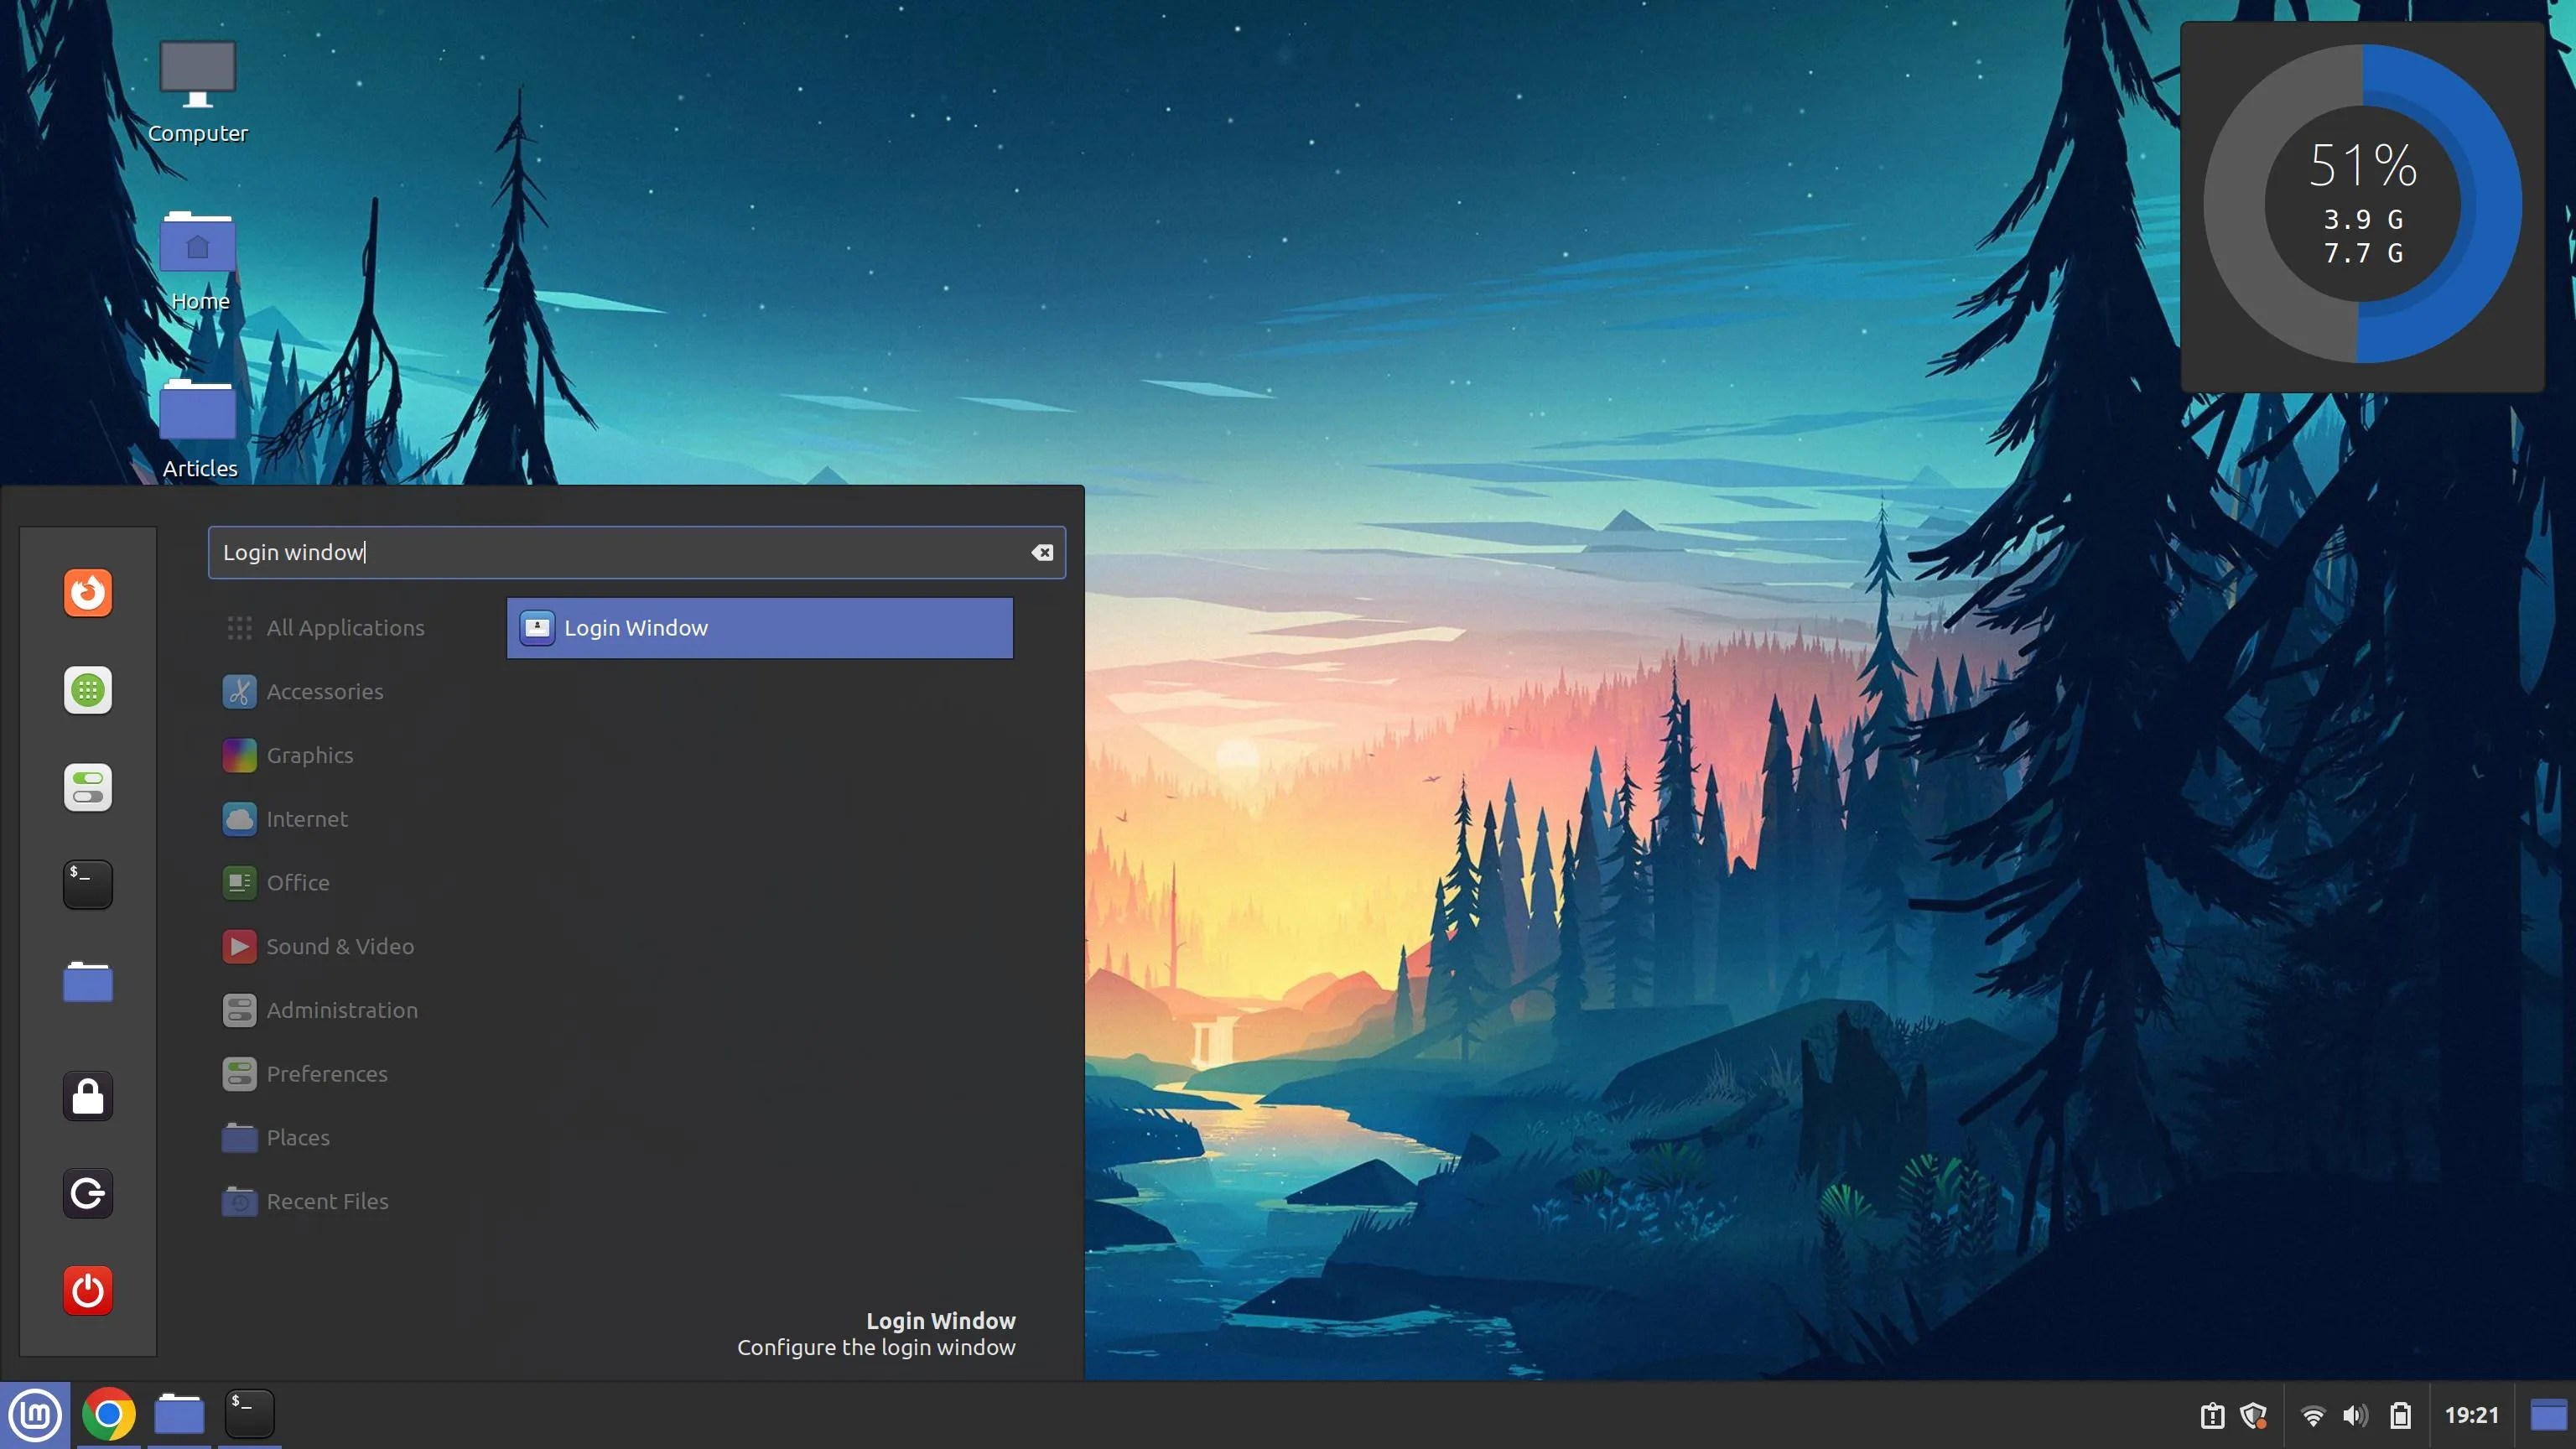The width and height of the screenshot is (2576, 1449).
Task: Open System Settings from the menu sidebar
Action: click(87, 787)
